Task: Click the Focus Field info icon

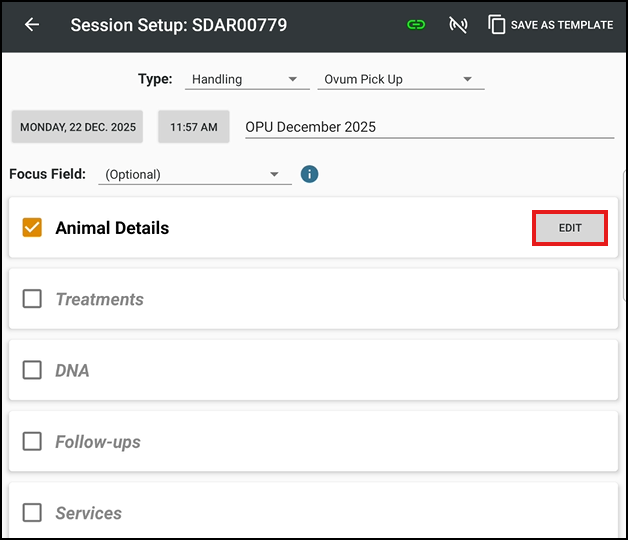Action: (x=310, y=174)
